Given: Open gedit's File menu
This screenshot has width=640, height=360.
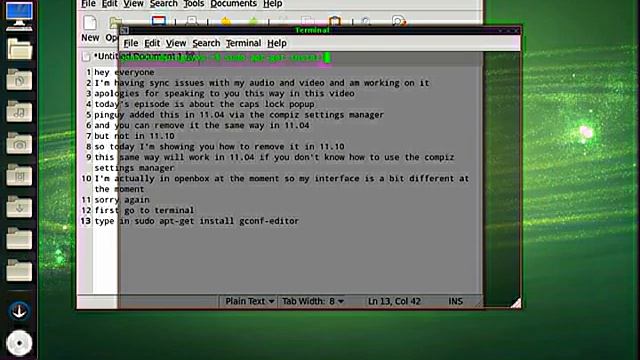Looking at the screenshot, I should [x=88, y=4].
